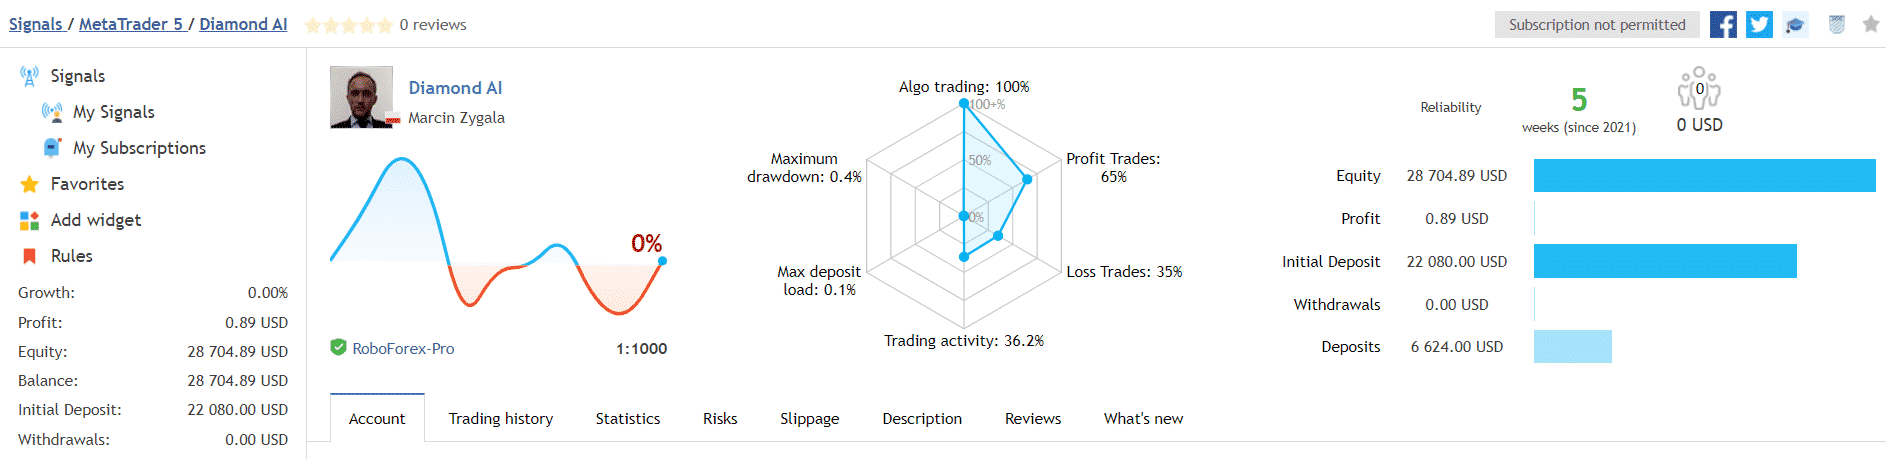Switch to the Statistics tab
1886x459 pixels.
(628, 419)
